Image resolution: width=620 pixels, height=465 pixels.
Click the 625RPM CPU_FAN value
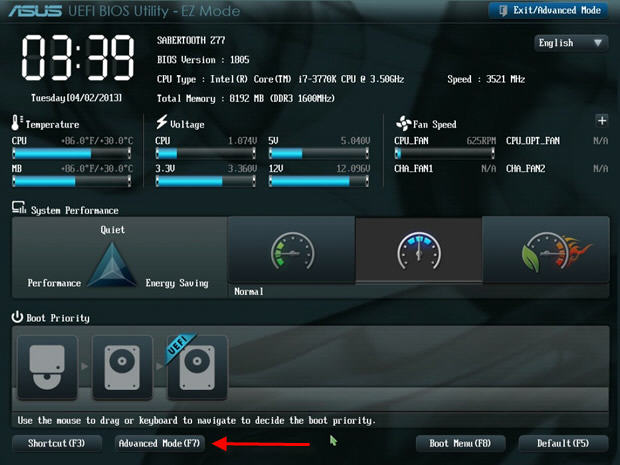tap(481, 141)
